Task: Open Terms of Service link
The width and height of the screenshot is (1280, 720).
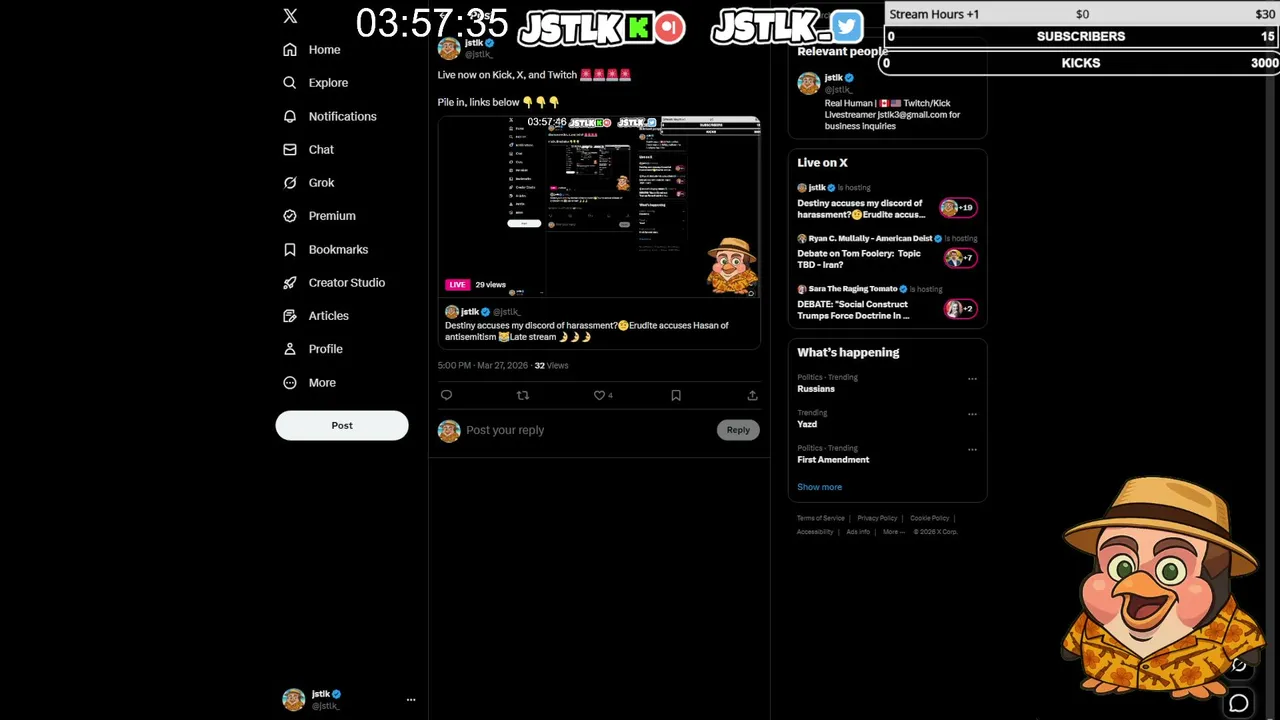Action: (820, 518)
